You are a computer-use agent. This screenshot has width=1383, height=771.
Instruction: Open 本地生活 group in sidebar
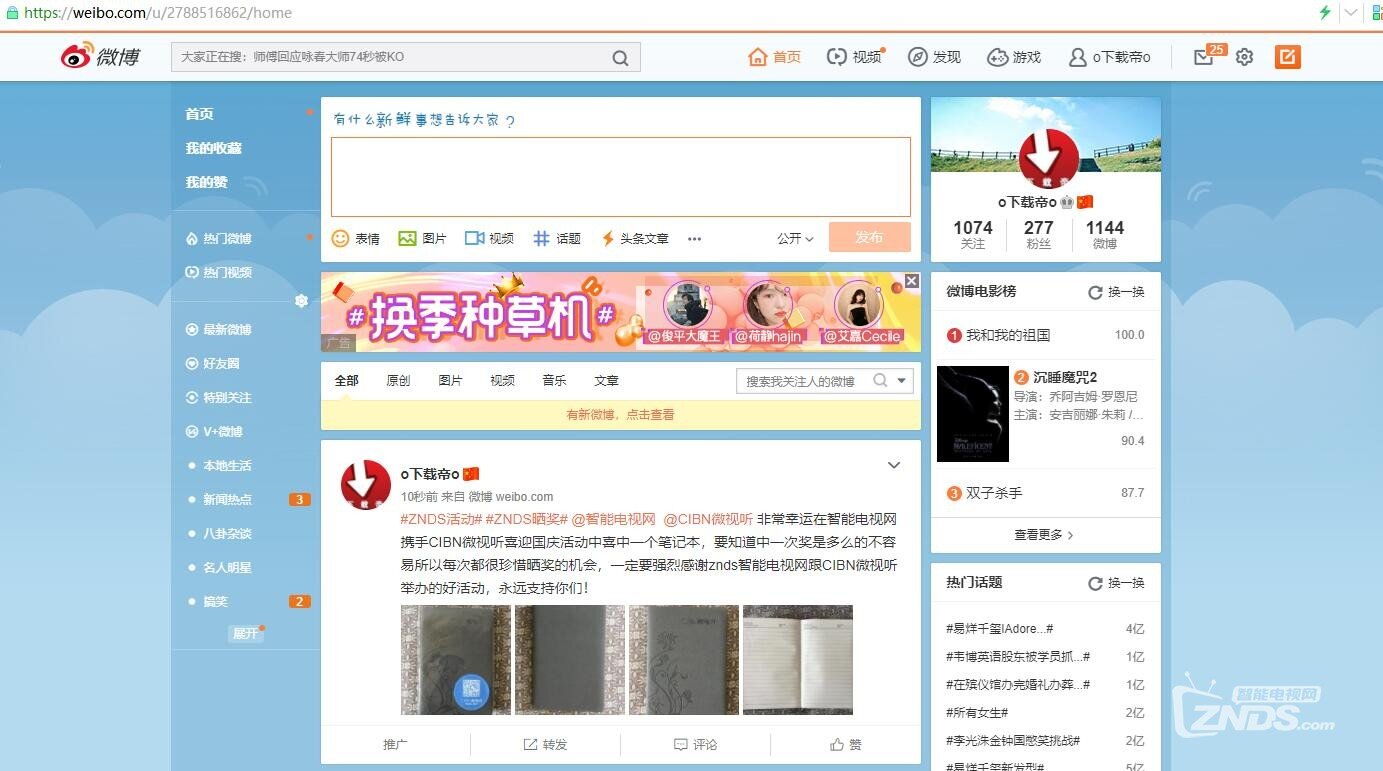click(x=227, y=465)
